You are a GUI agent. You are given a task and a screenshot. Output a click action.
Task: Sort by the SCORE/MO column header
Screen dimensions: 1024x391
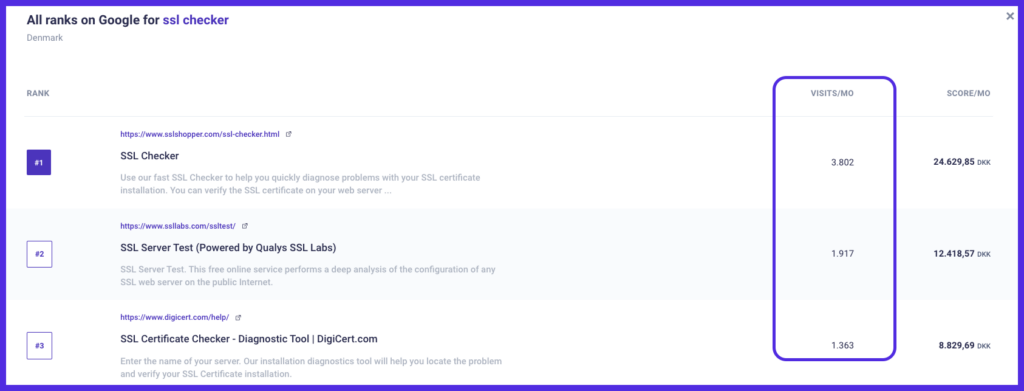click(968, 93)
